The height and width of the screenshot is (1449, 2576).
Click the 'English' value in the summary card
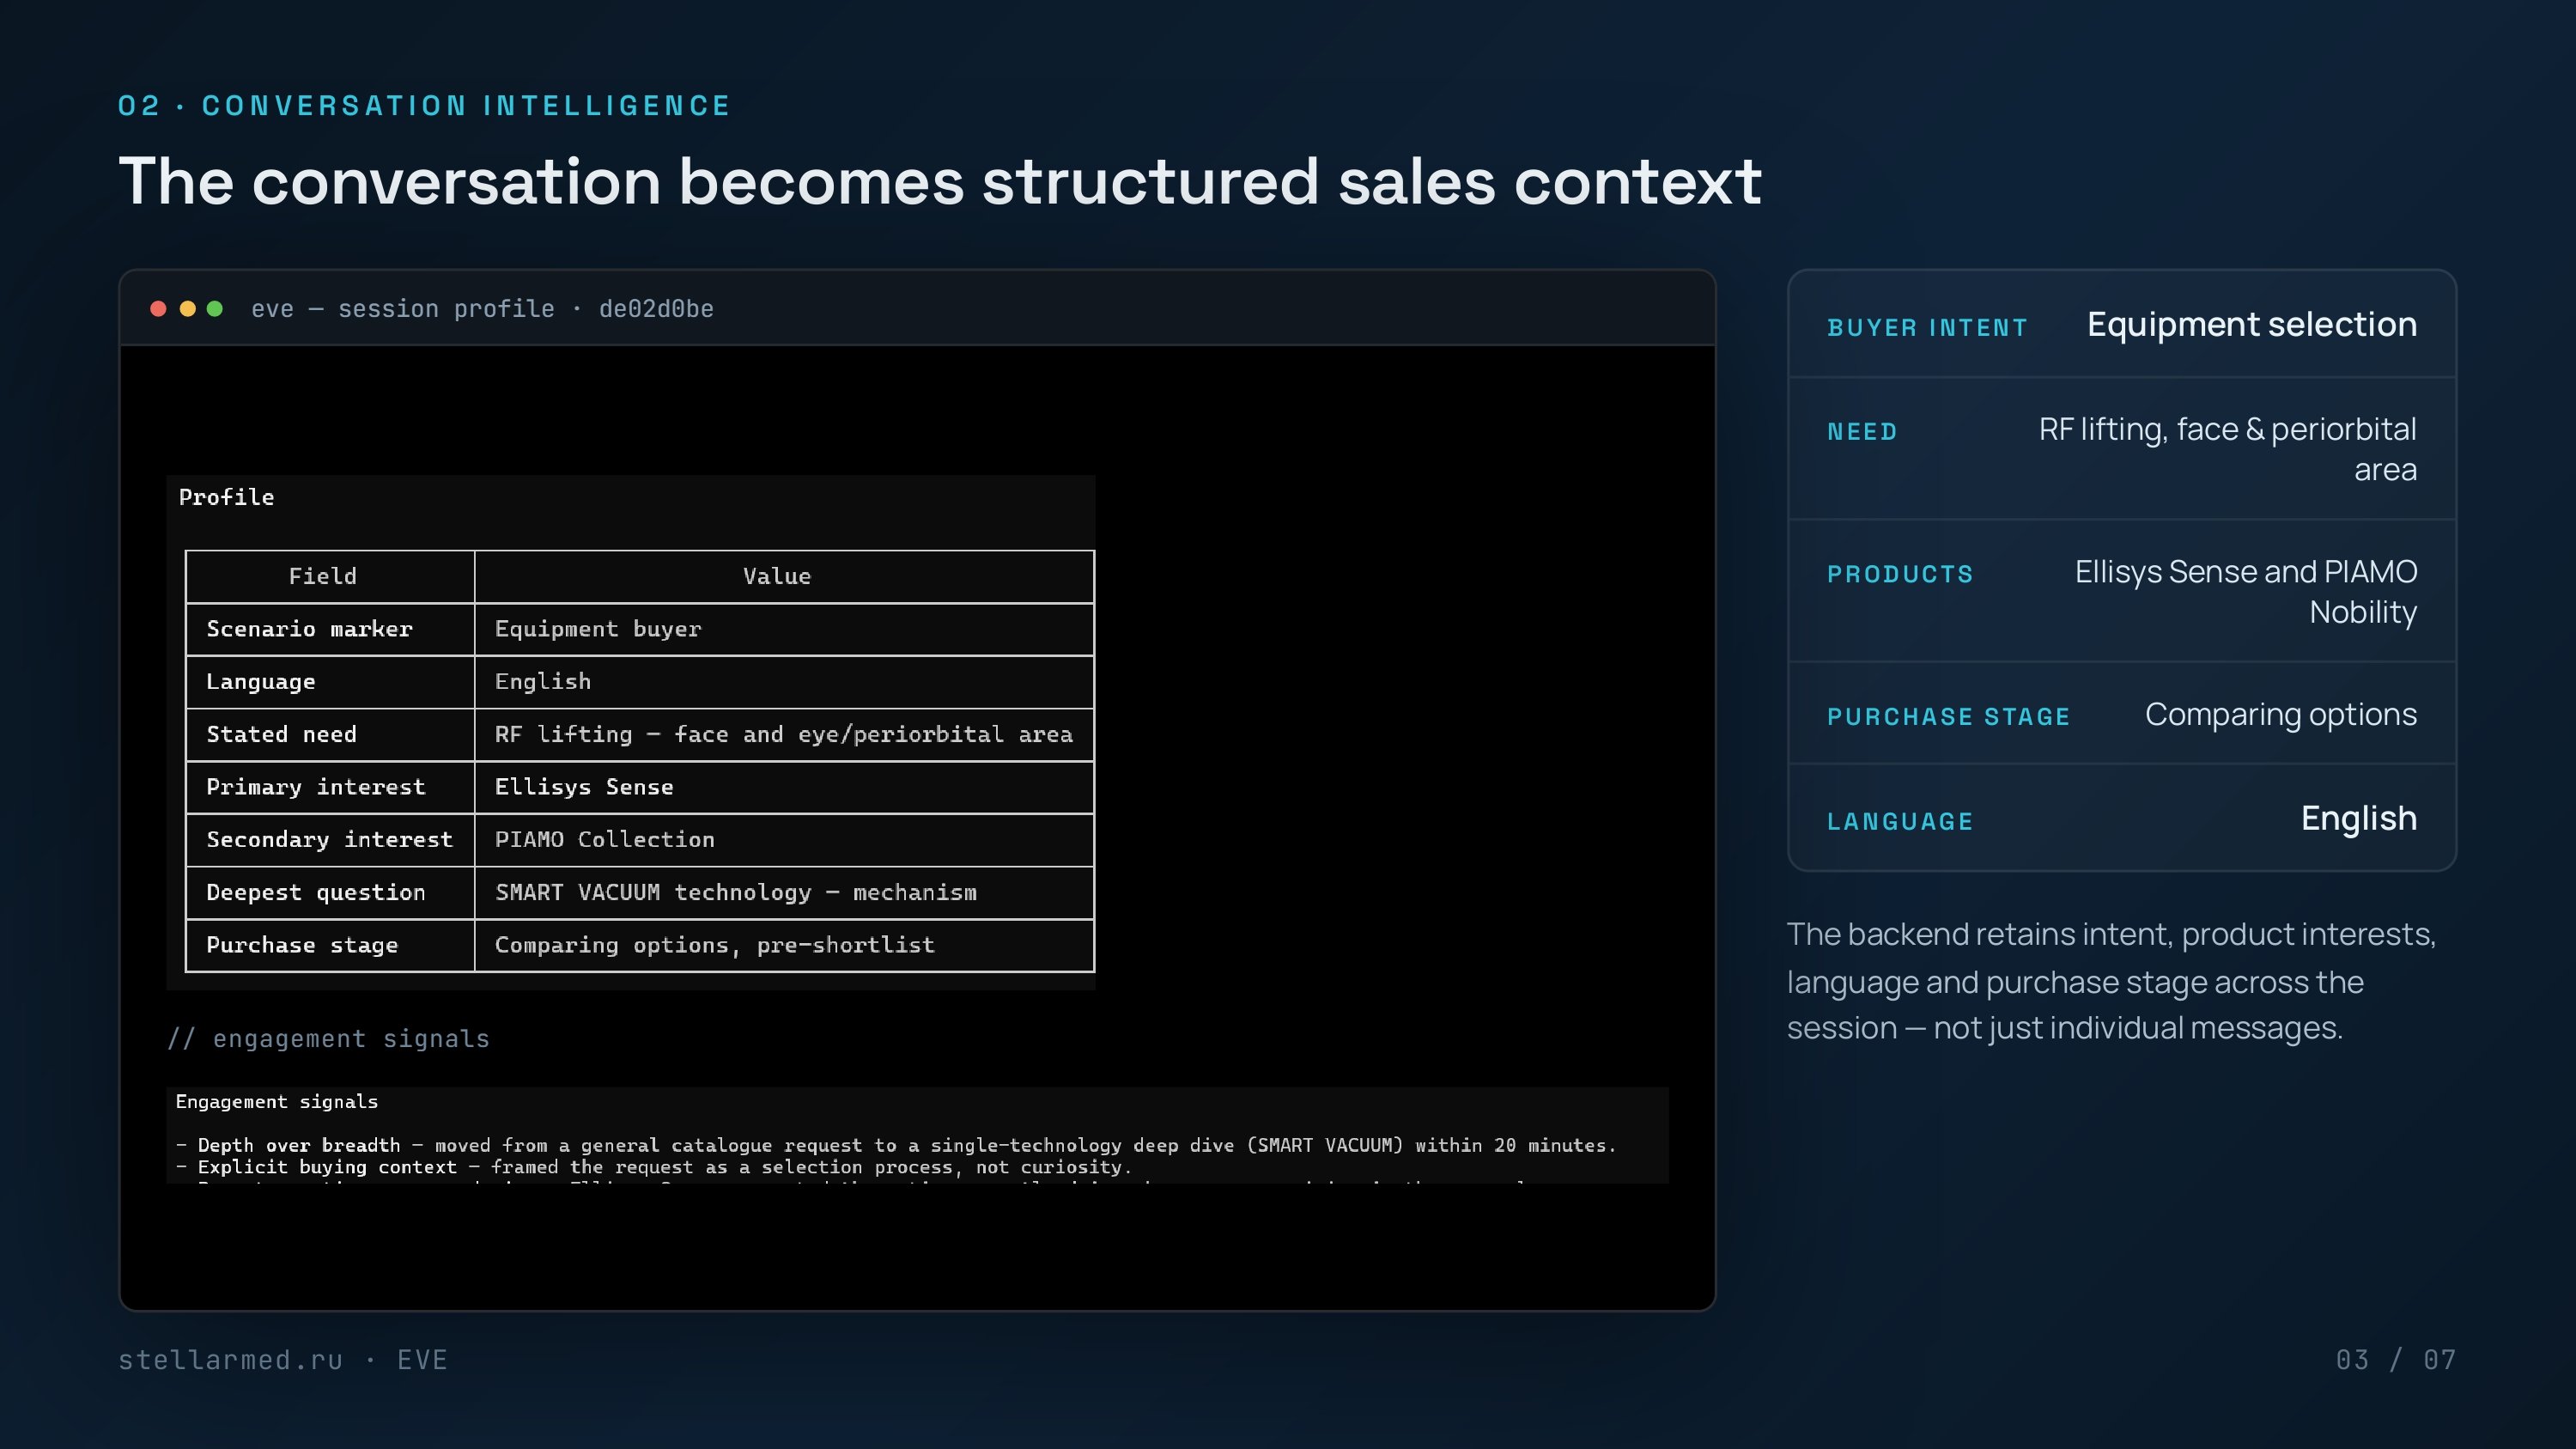(2359, 819)
